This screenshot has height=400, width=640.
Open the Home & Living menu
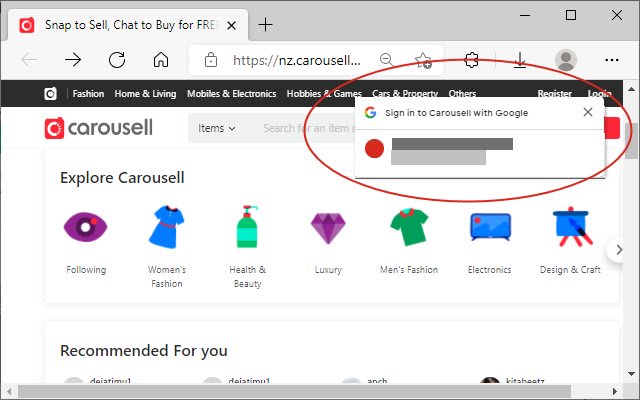click(145, 94)
